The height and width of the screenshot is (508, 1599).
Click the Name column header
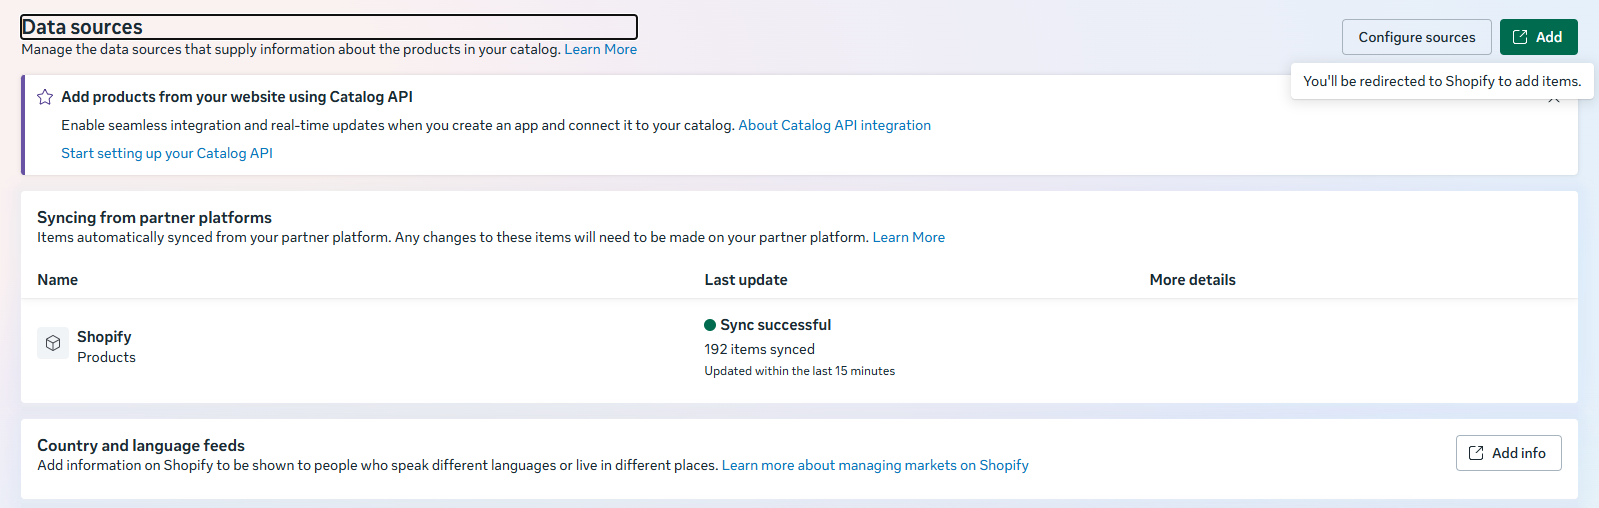click(58, 280)
